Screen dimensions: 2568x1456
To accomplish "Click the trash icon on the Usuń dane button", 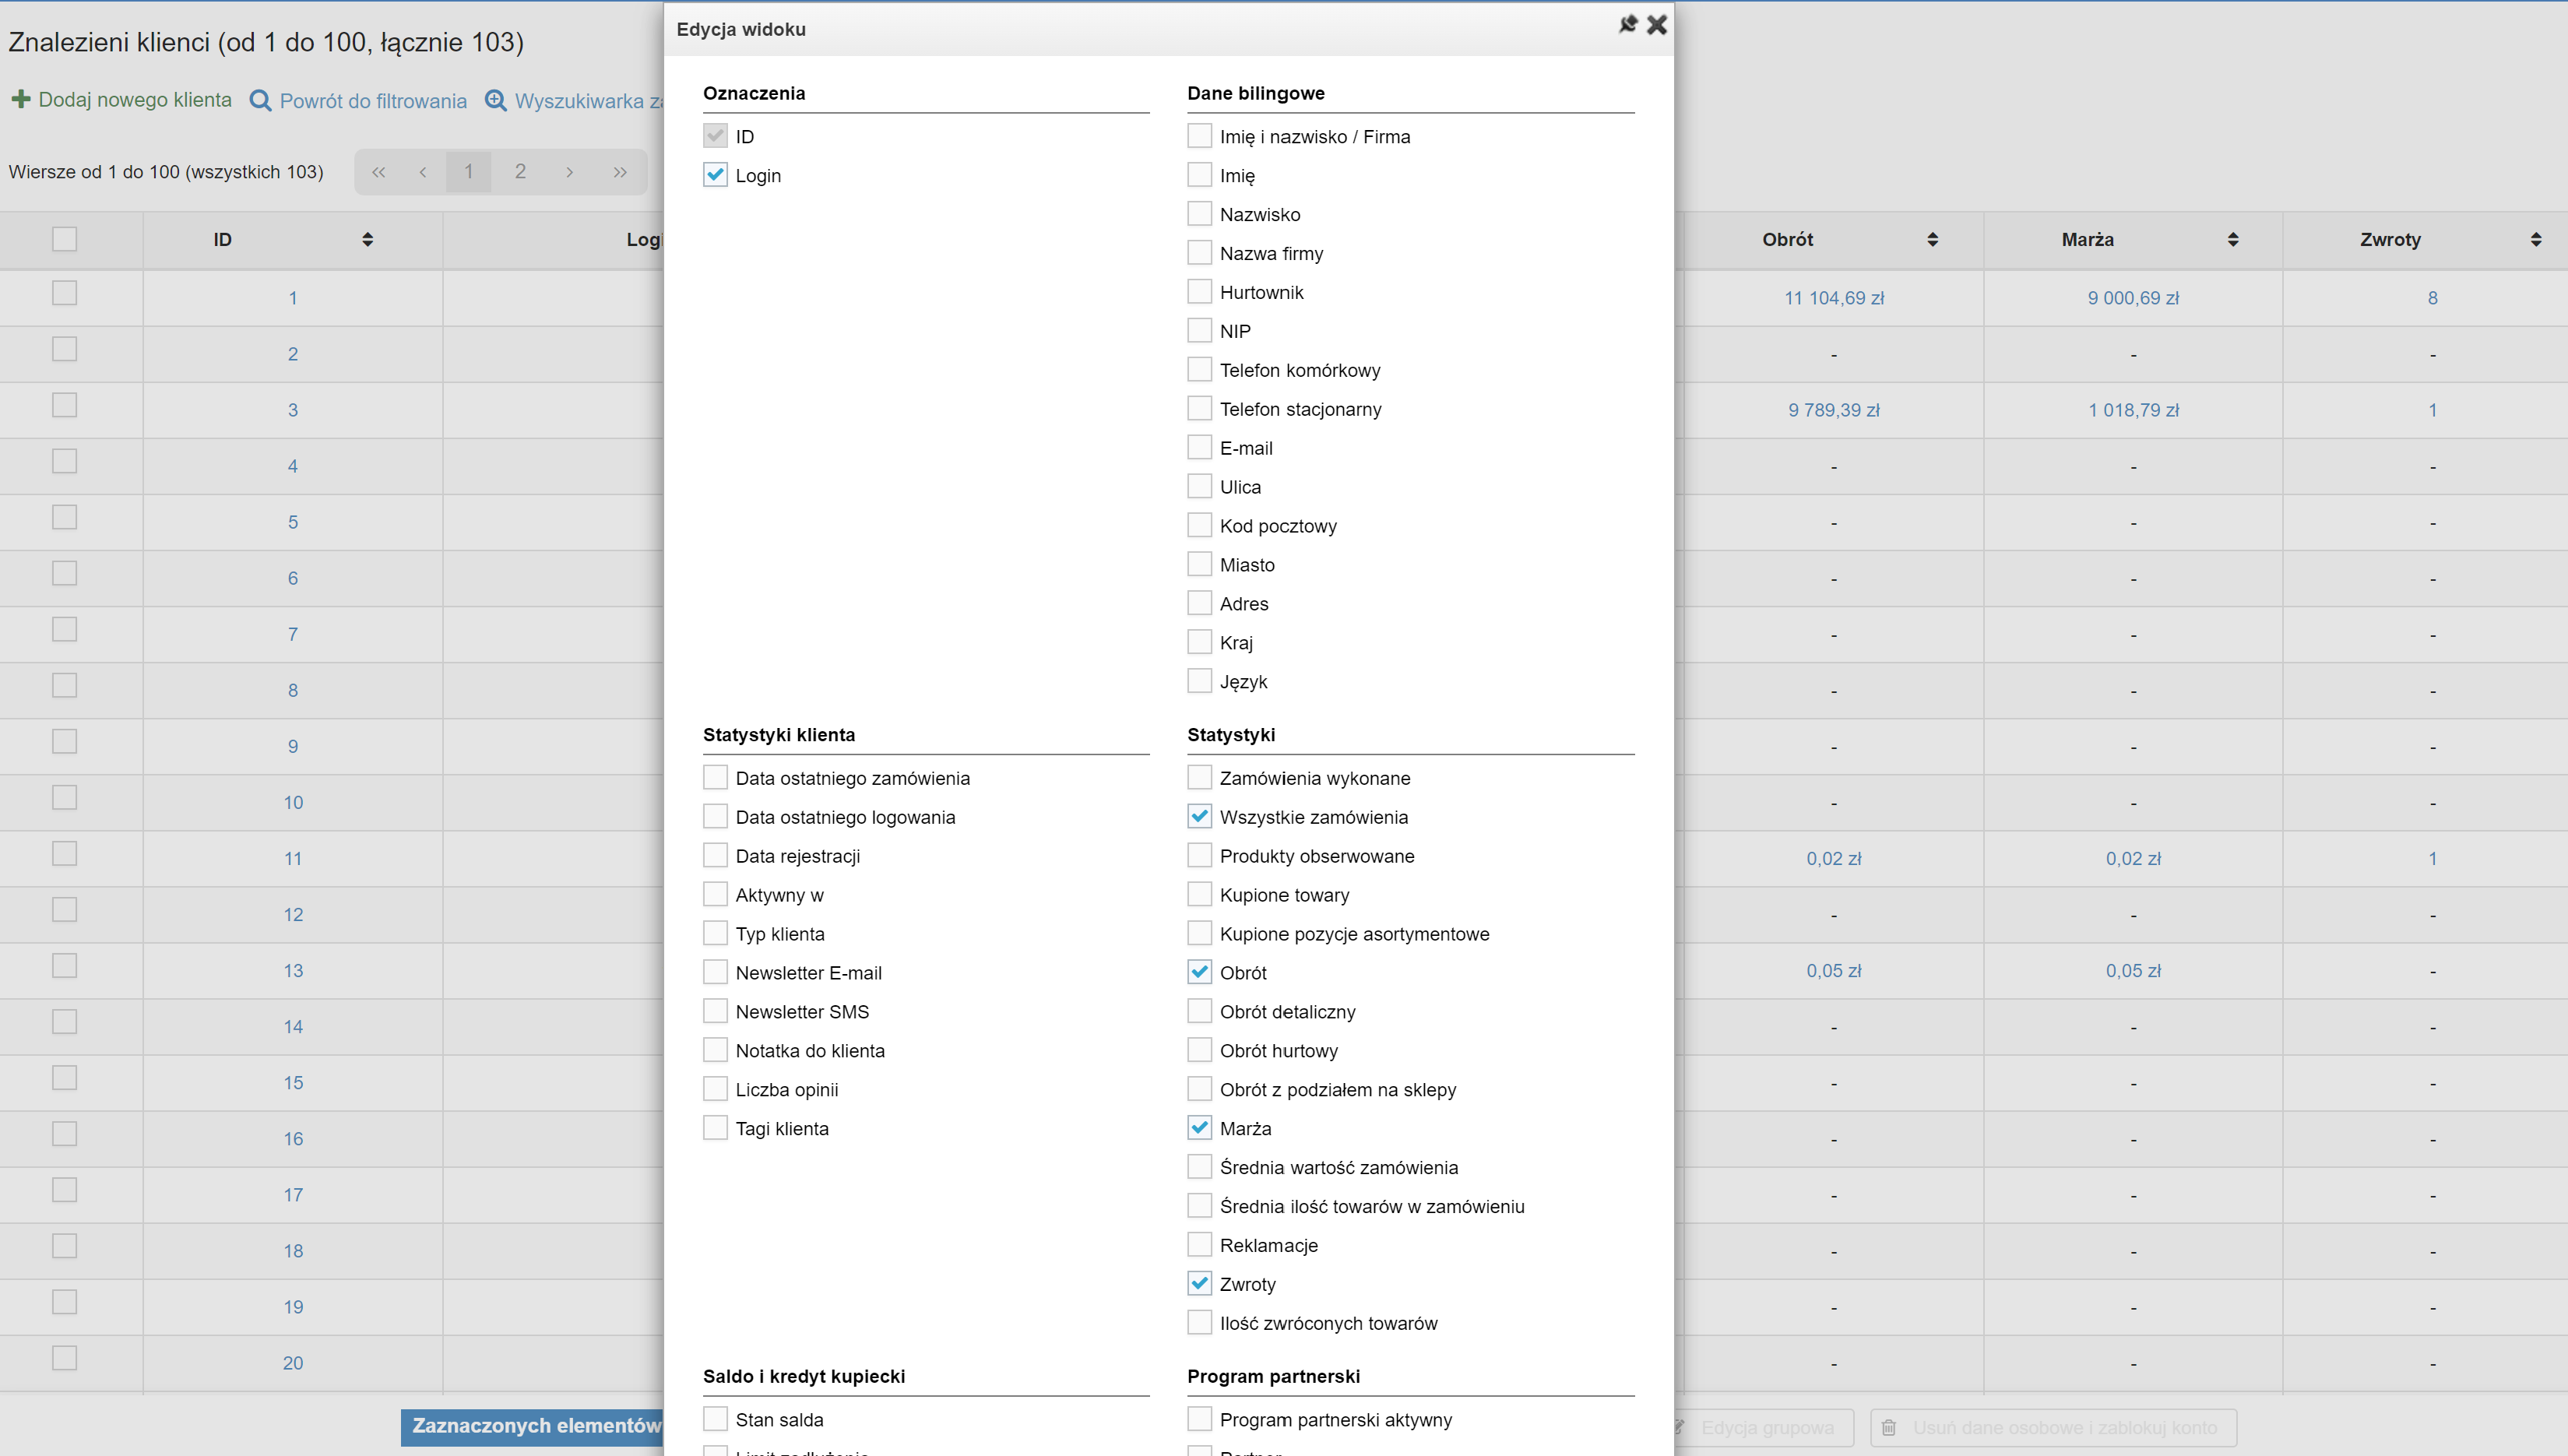I will pos(1889,1428).
